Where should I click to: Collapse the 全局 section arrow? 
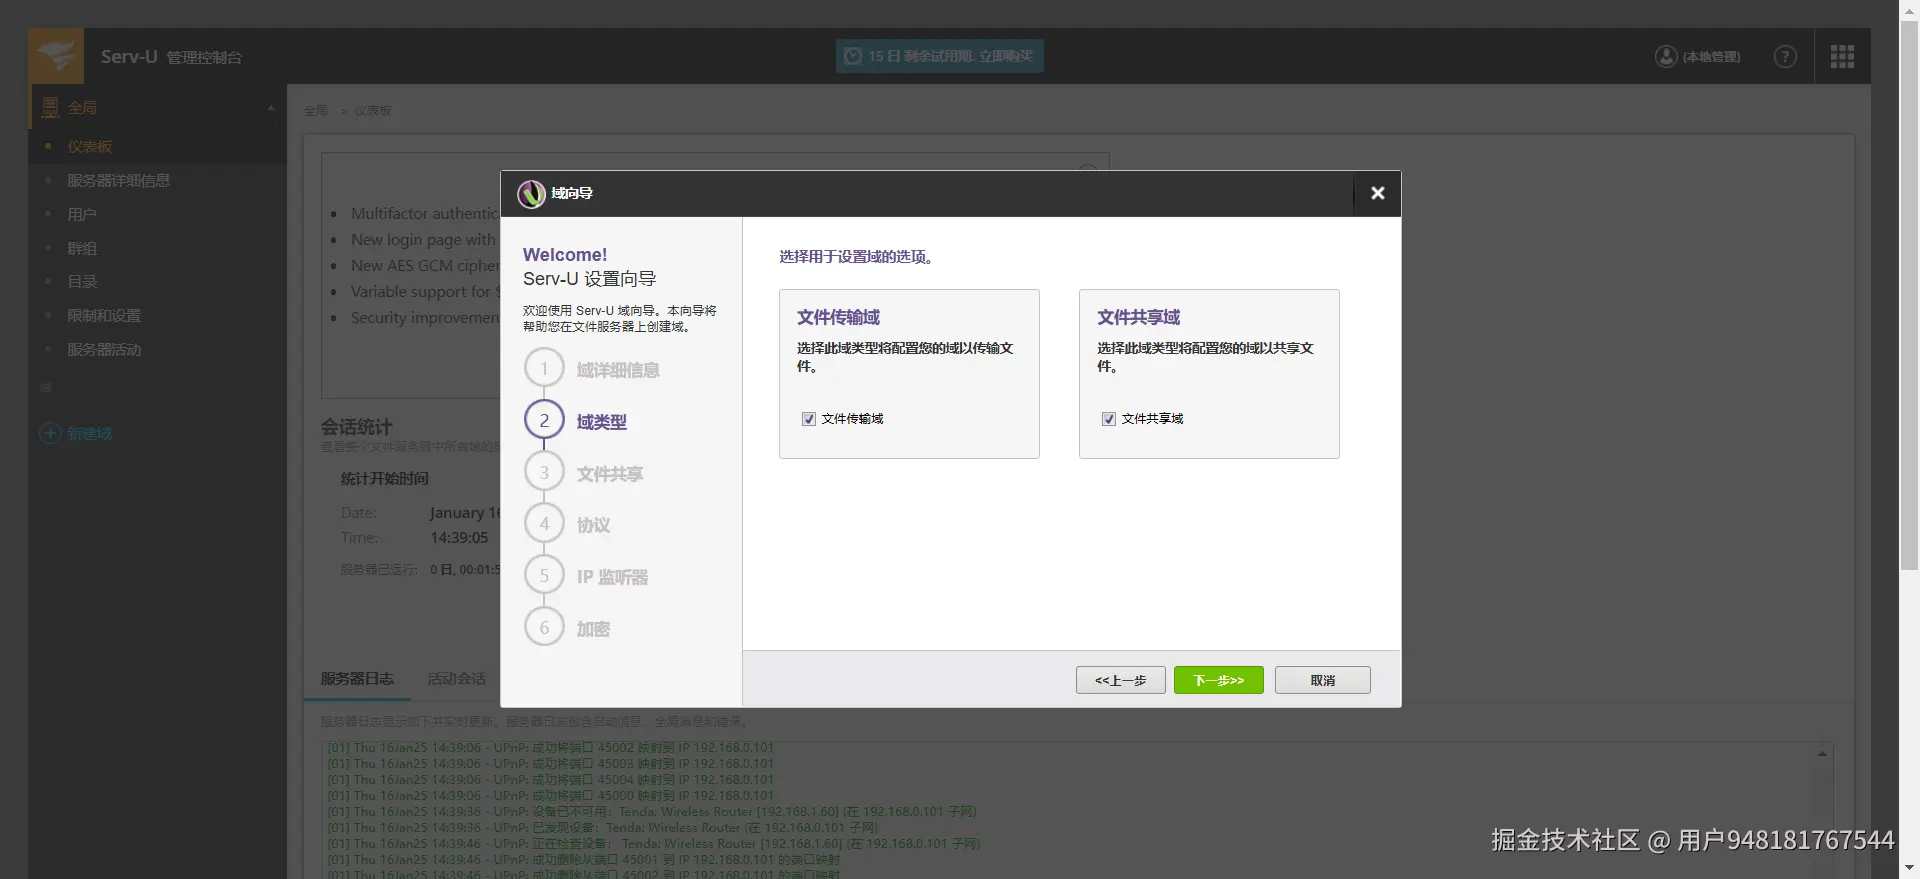(x=270, y=108)
